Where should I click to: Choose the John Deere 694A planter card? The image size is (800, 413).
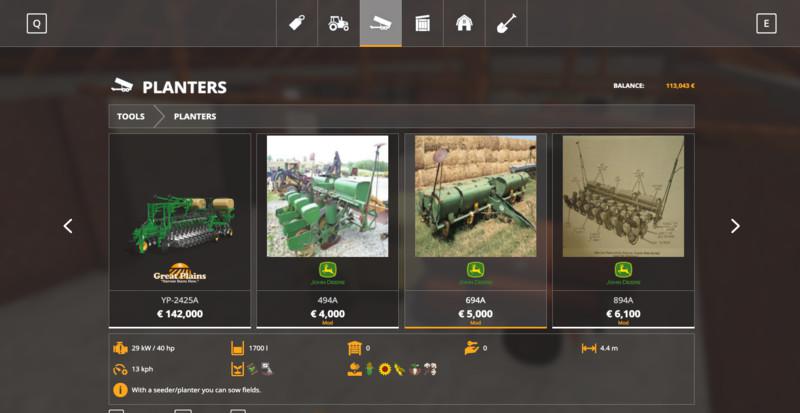(x=475, y=230)
